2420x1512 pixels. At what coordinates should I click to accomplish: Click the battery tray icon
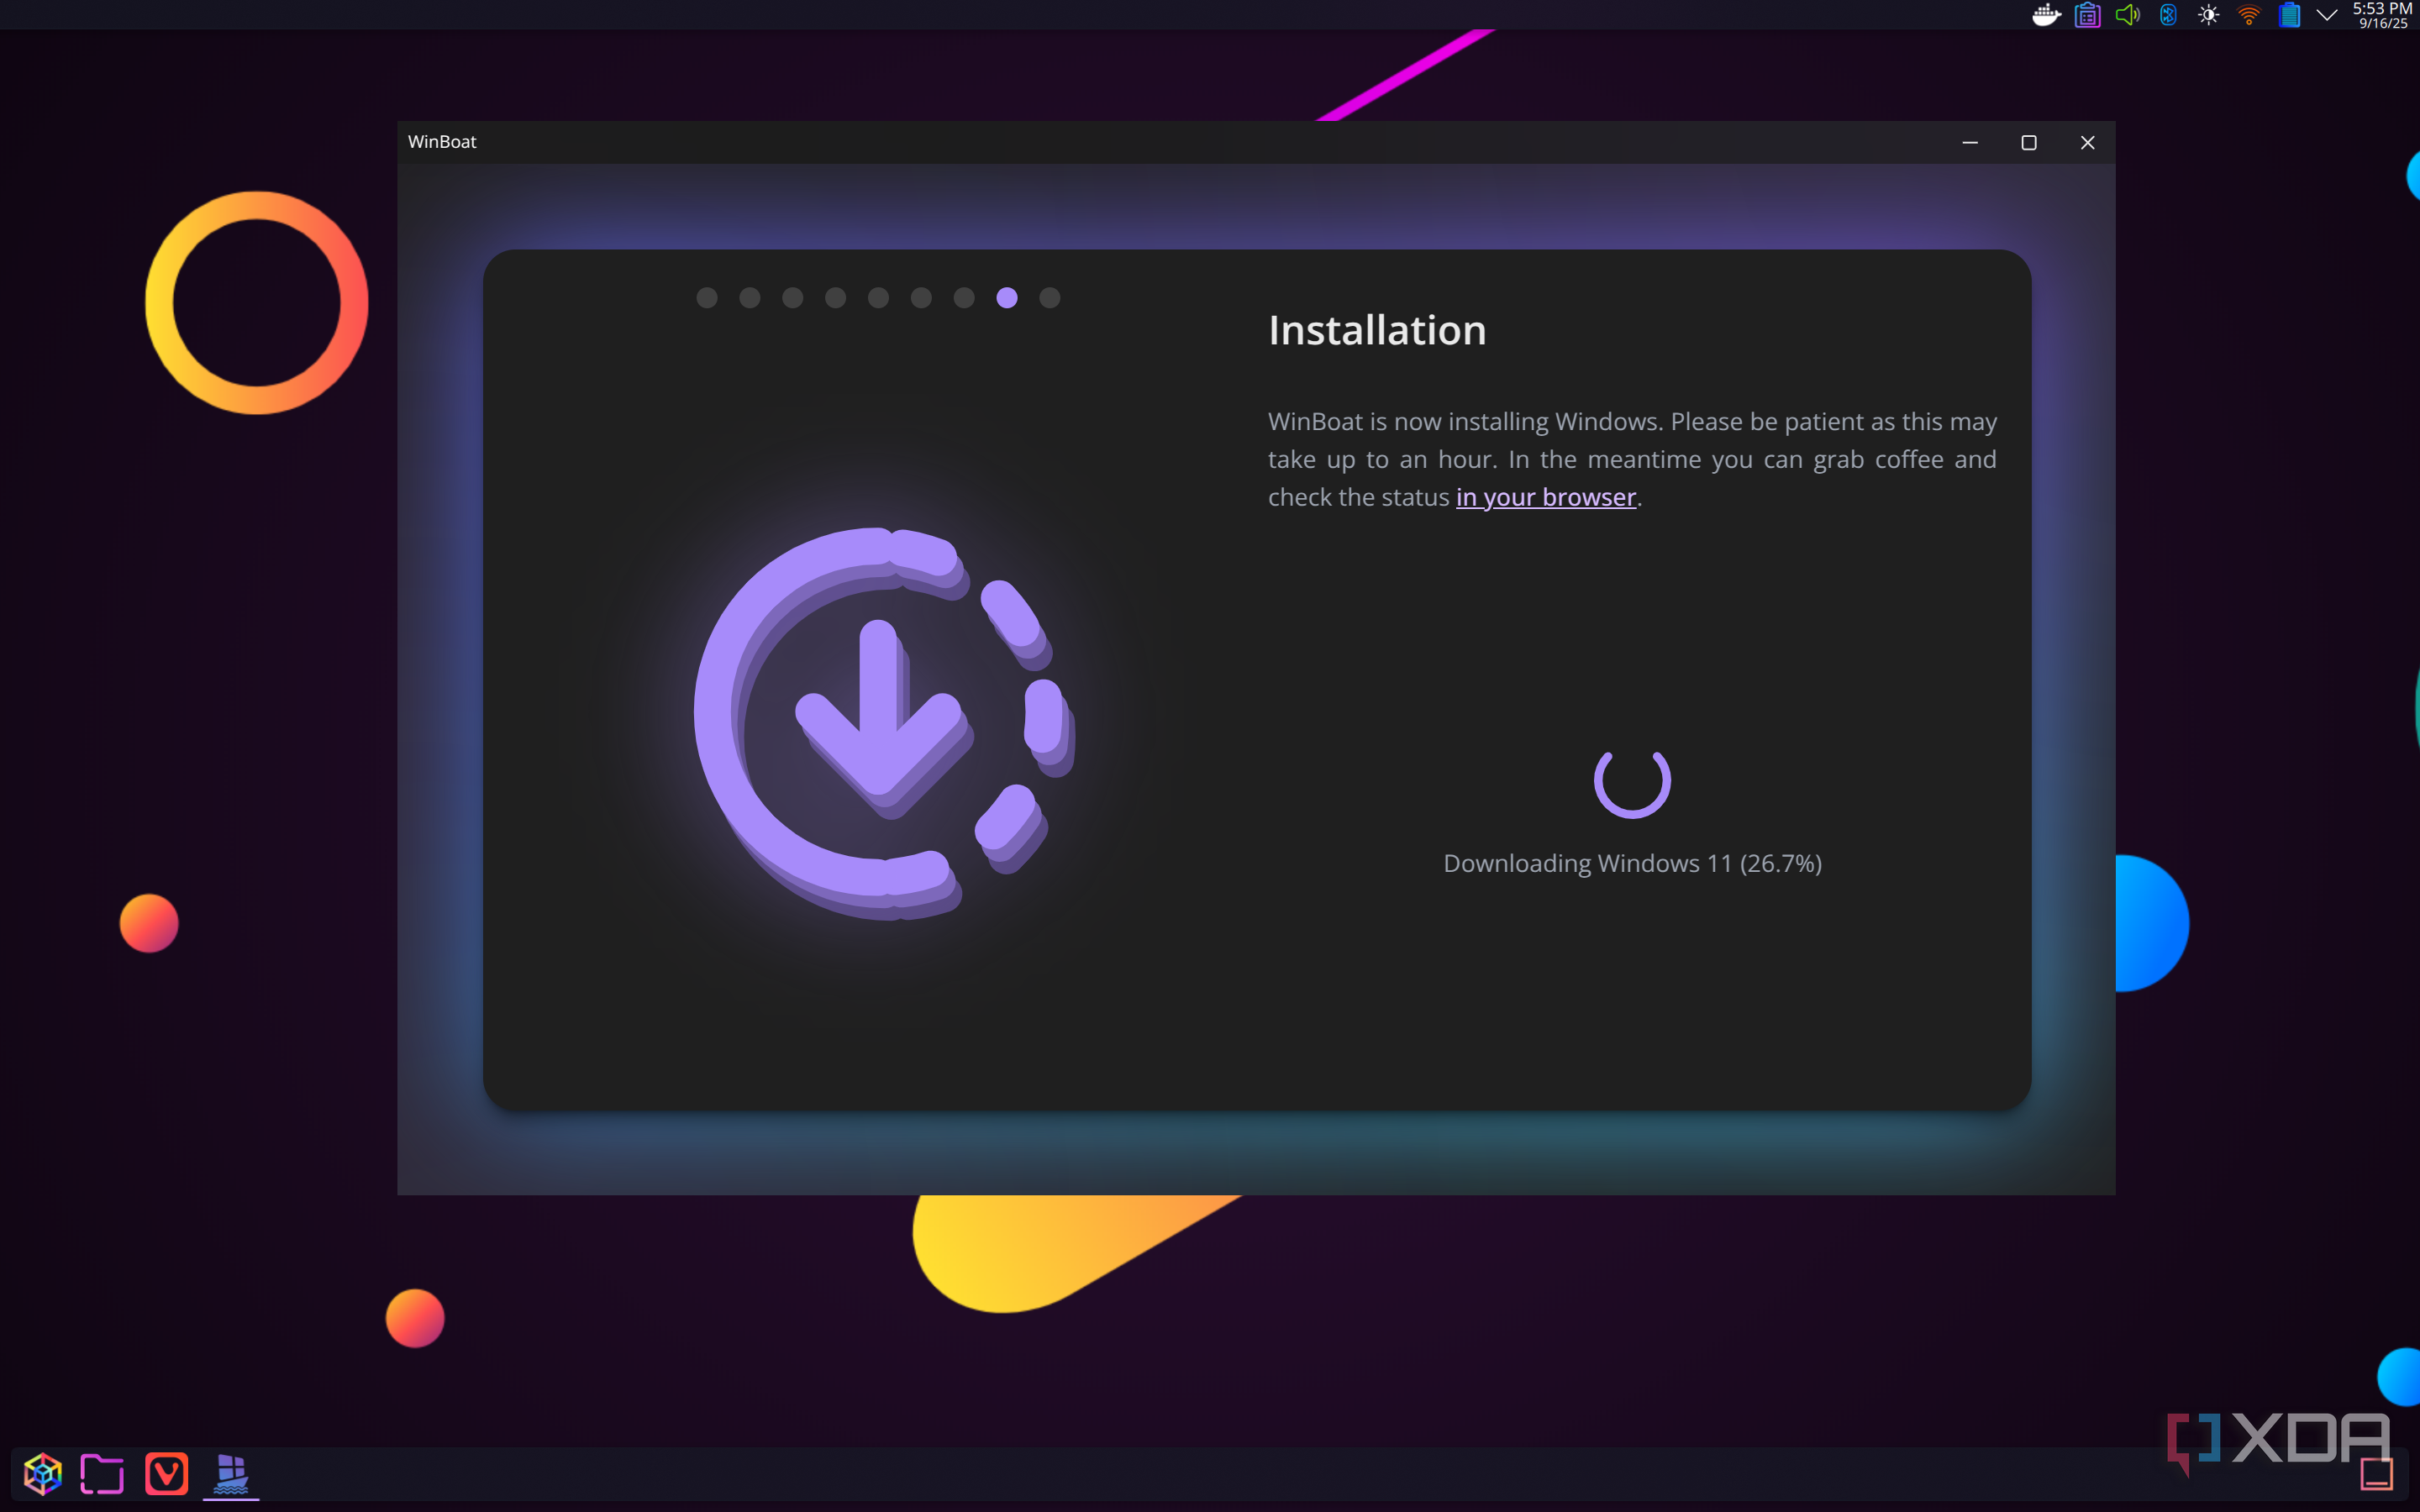(2289, 15)
